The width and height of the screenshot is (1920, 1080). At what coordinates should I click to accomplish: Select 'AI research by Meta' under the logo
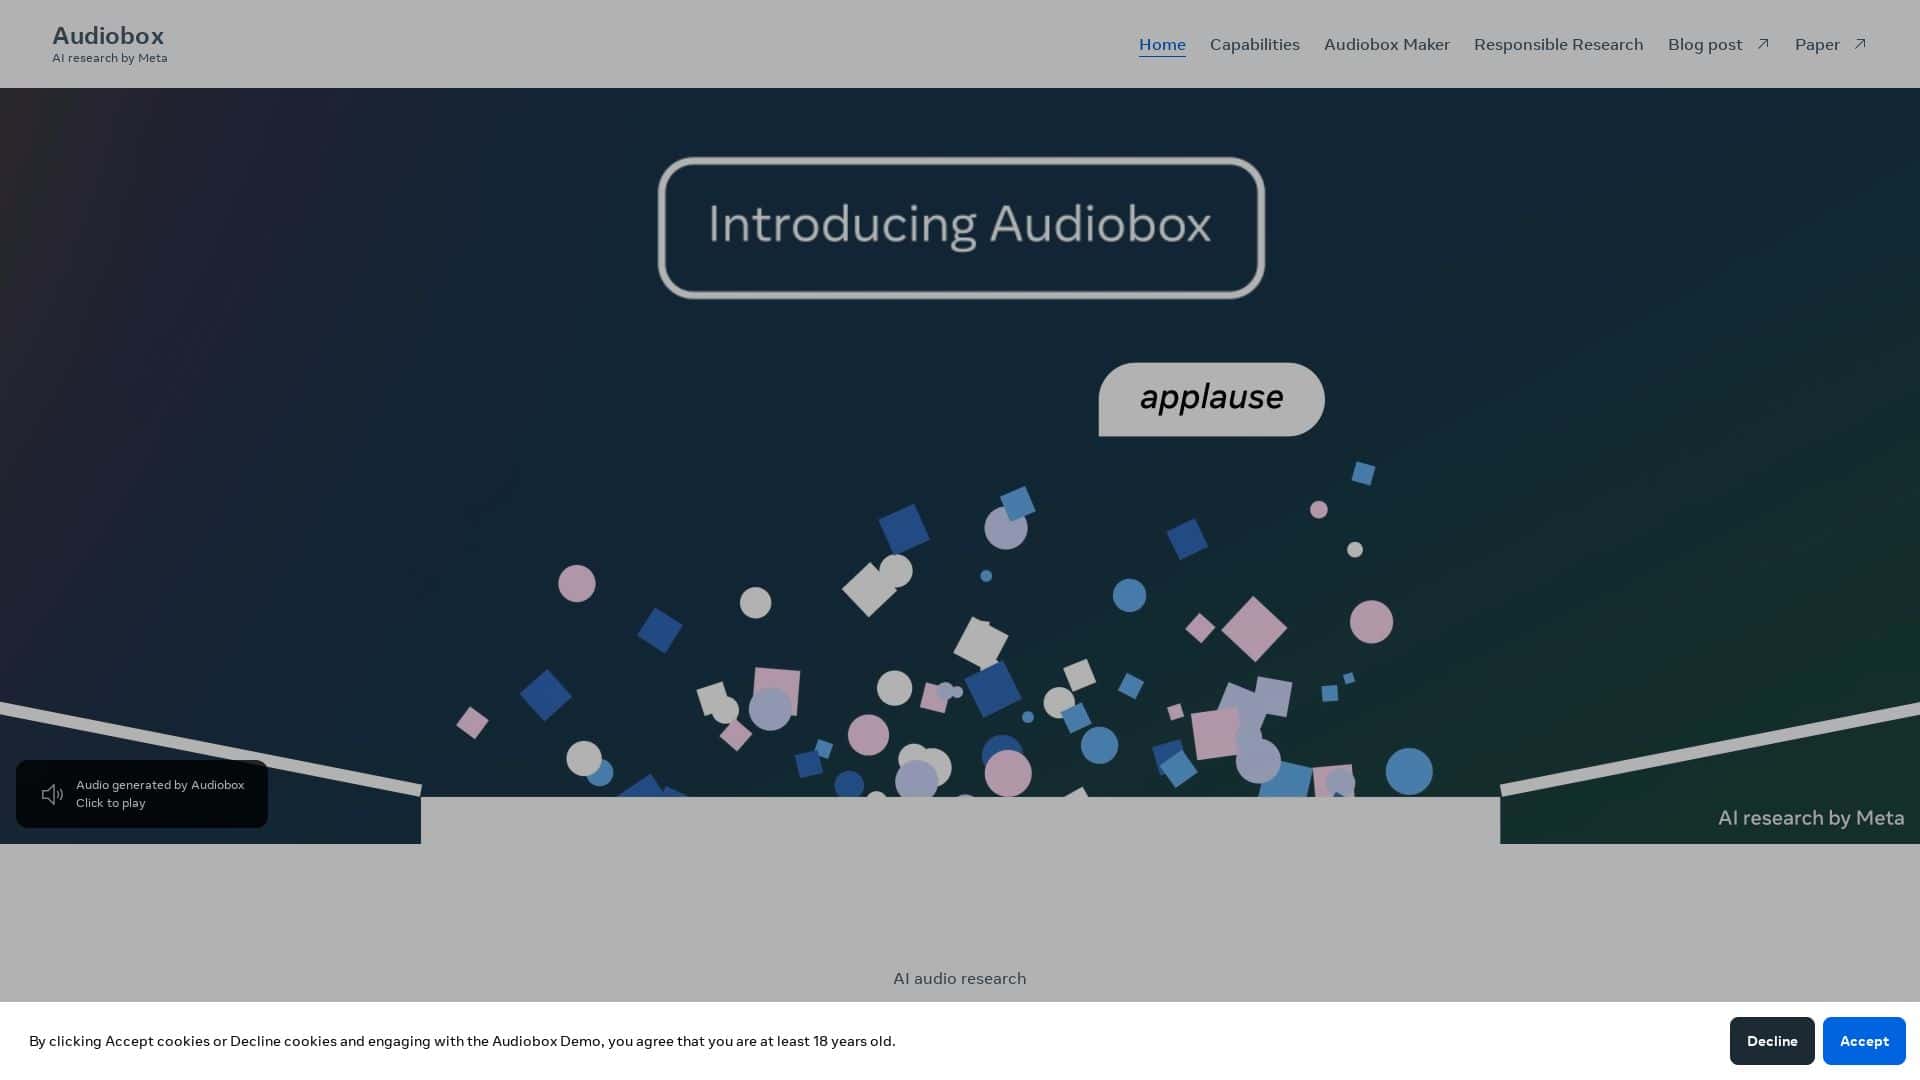pos(110,58)
